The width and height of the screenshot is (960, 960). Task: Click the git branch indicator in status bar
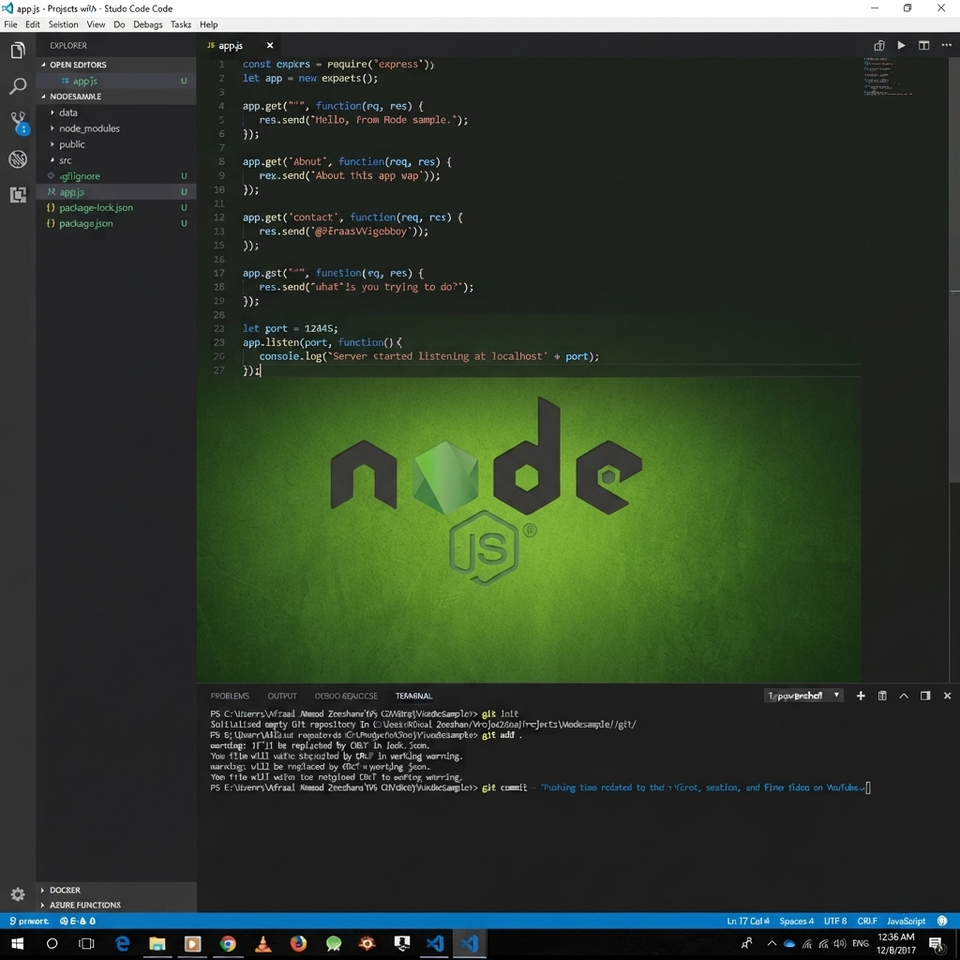tap(29, 921)
